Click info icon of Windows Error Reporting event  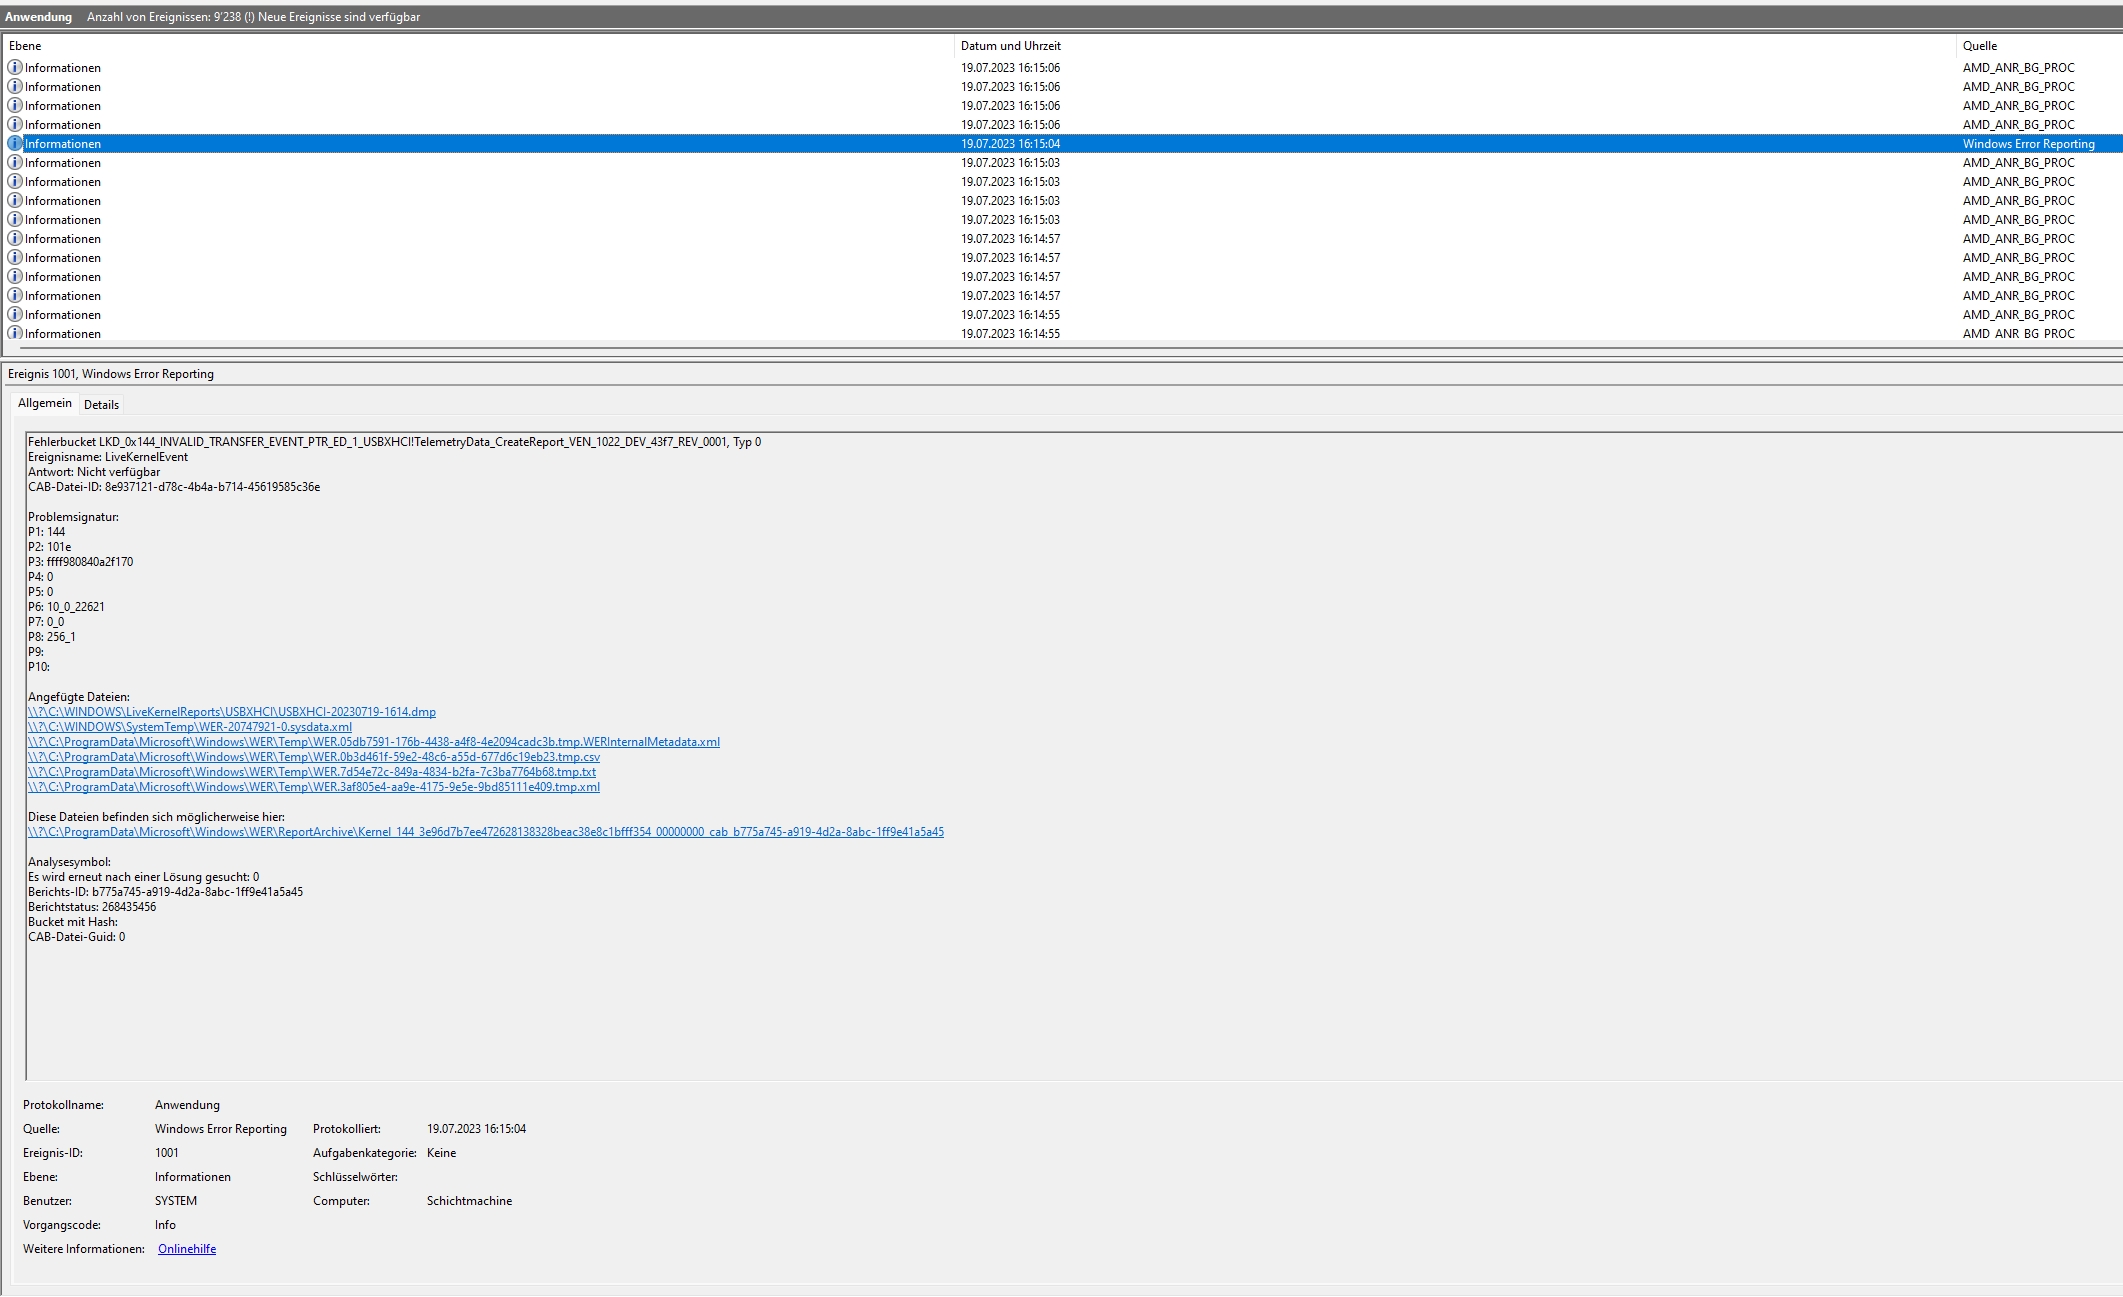click(x=14, y=144)
